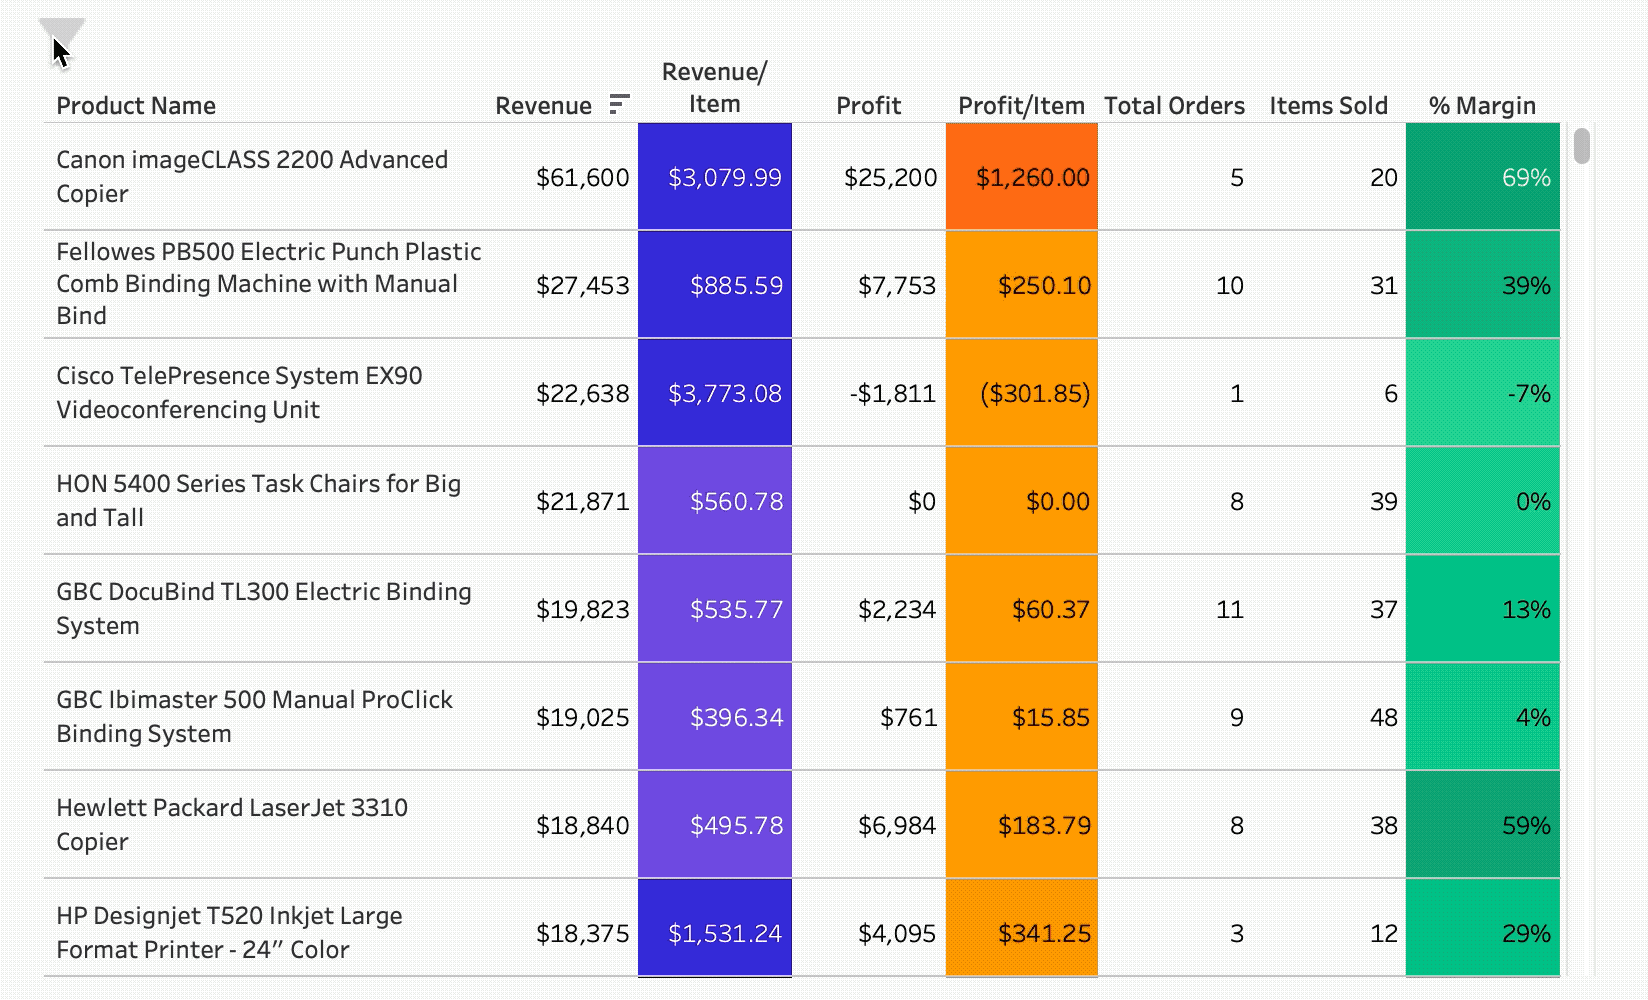Click the "Revenue/Item" column header

714,88
